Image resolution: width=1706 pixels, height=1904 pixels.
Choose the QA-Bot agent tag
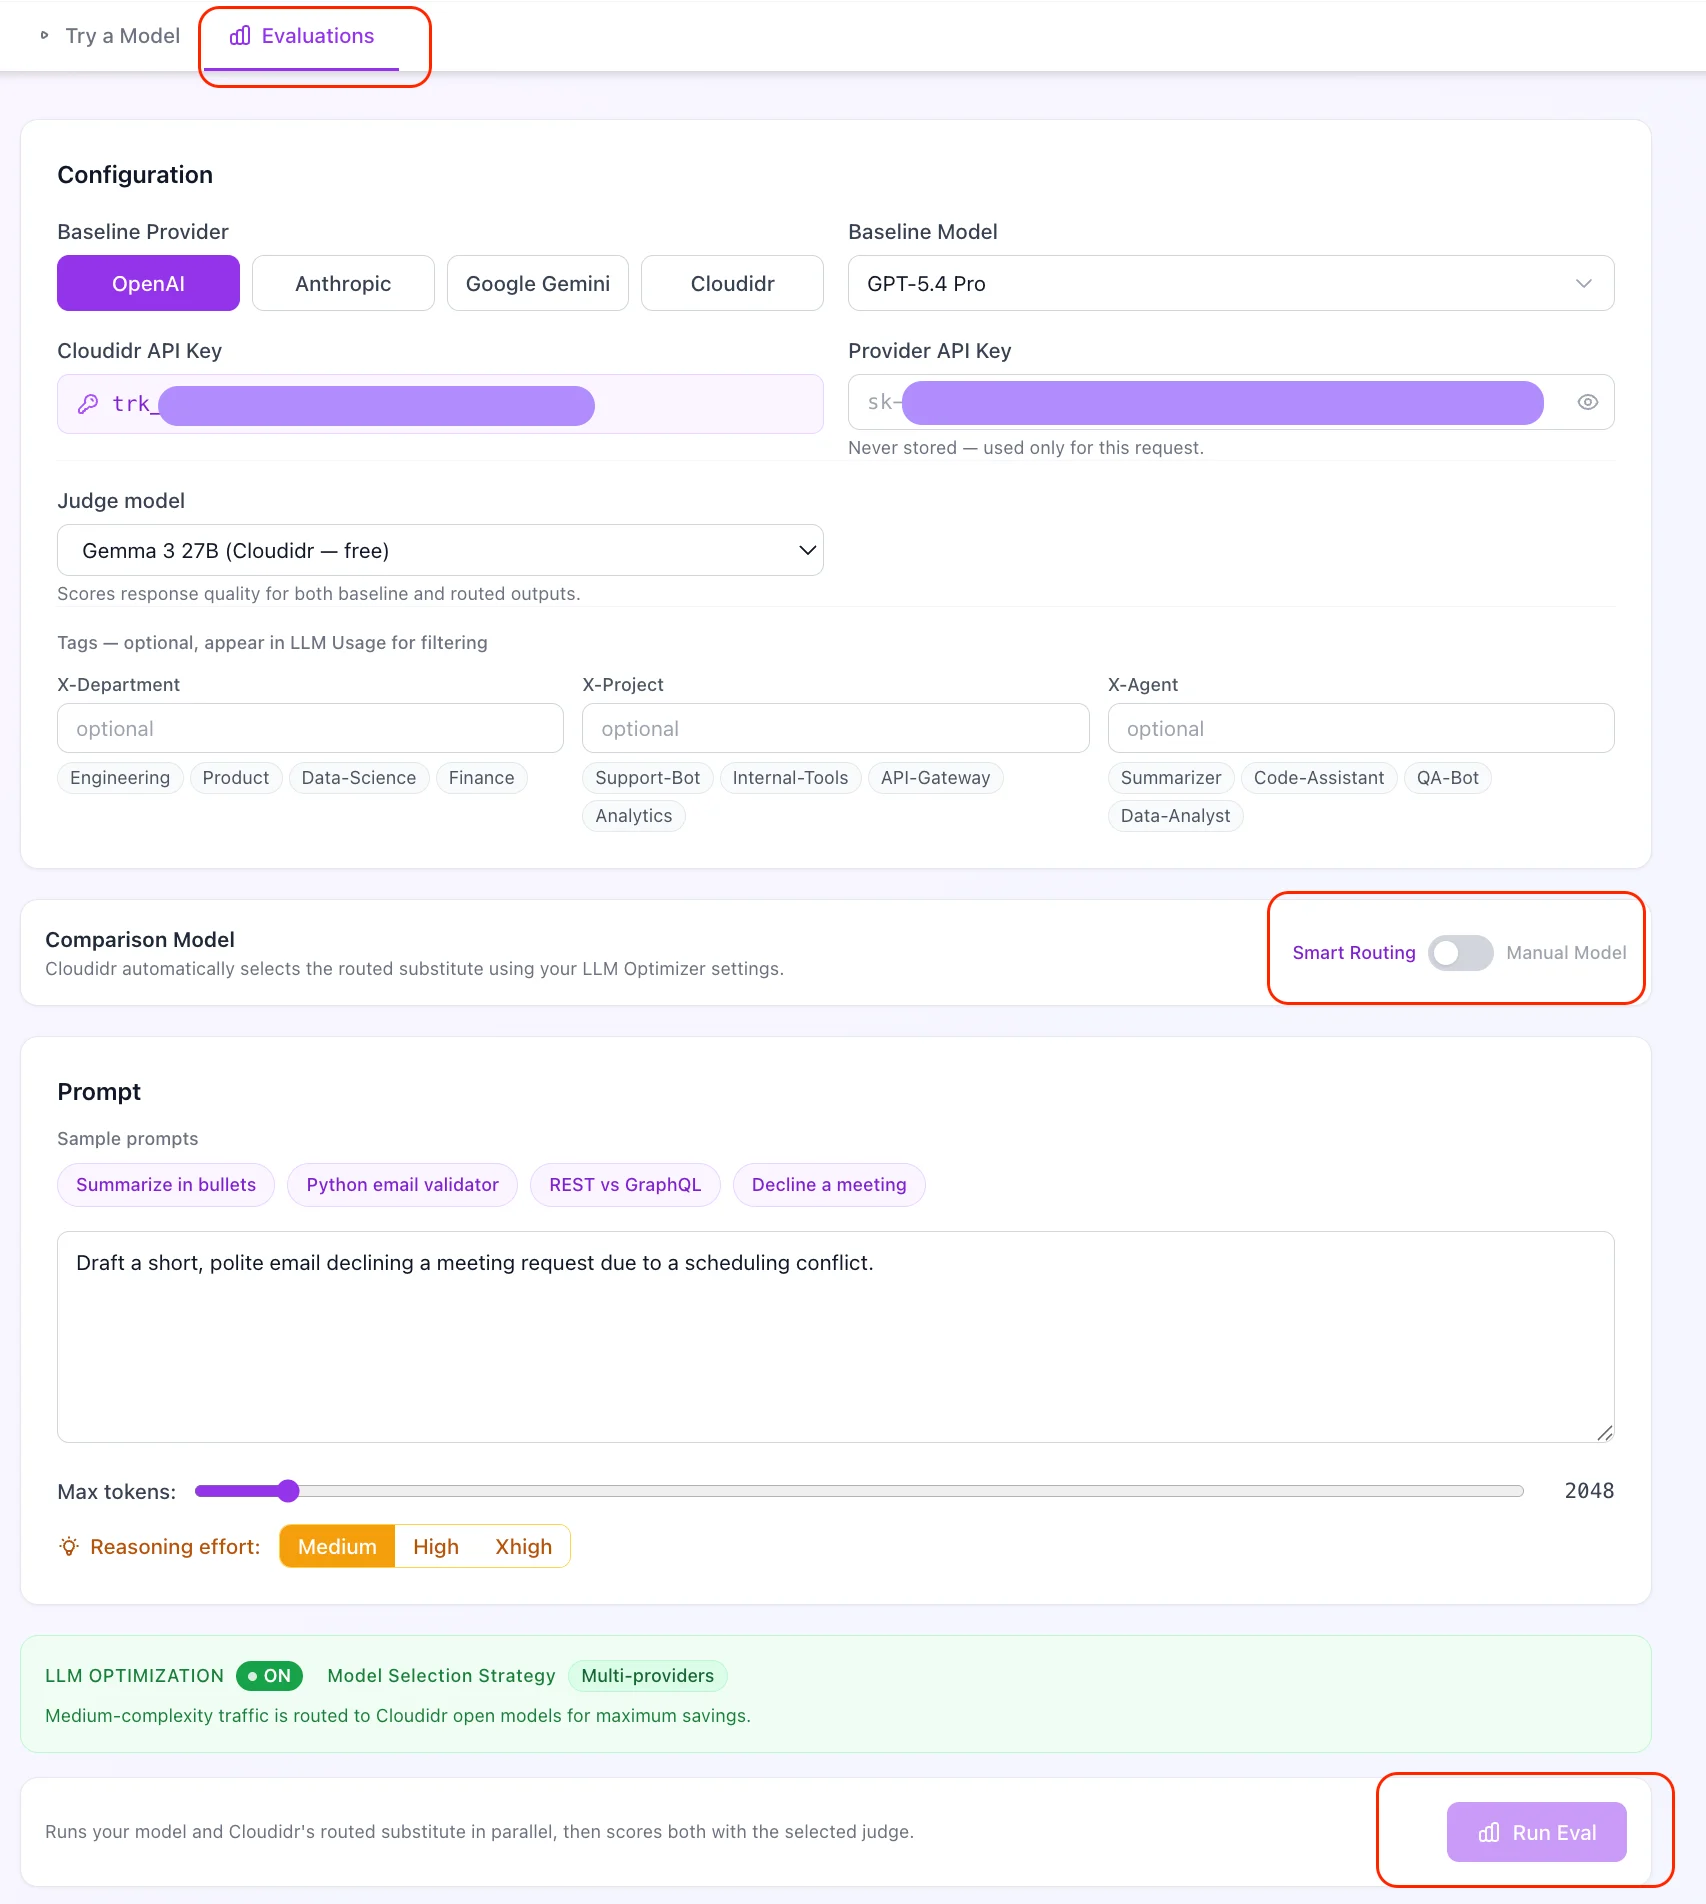click(1447, 778)
